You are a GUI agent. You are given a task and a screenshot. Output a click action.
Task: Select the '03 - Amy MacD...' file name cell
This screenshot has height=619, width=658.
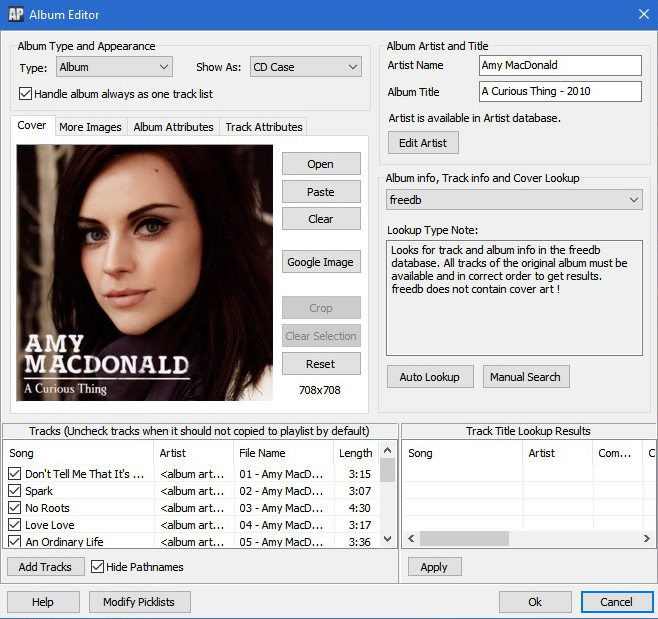pos(283,508)
